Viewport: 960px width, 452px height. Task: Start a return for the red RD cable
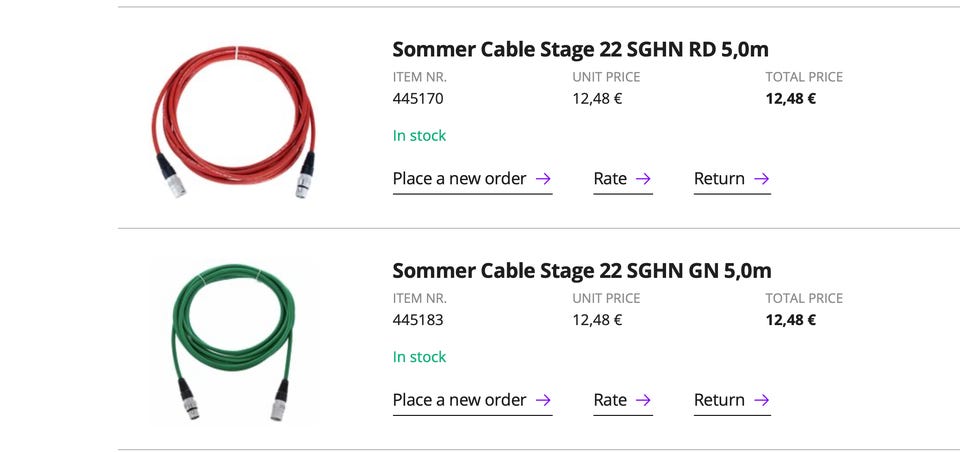pyautogui.click(x=719, y=179)
